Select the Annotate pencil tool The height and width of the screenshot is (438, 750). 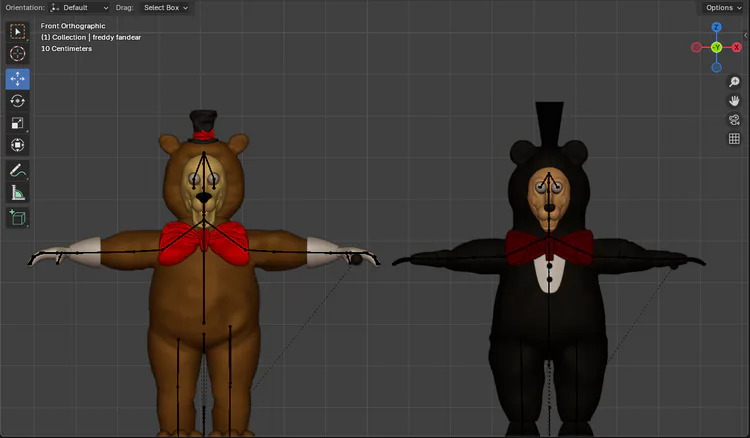tap(18, 170)
